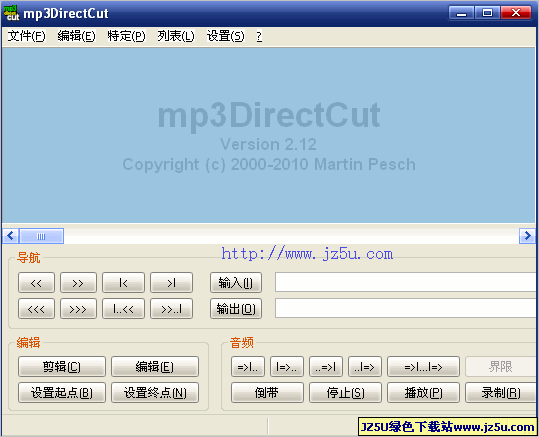539x437 pixels.
Task: Click the ..=>| audio preview button
Action: (326, 367)
